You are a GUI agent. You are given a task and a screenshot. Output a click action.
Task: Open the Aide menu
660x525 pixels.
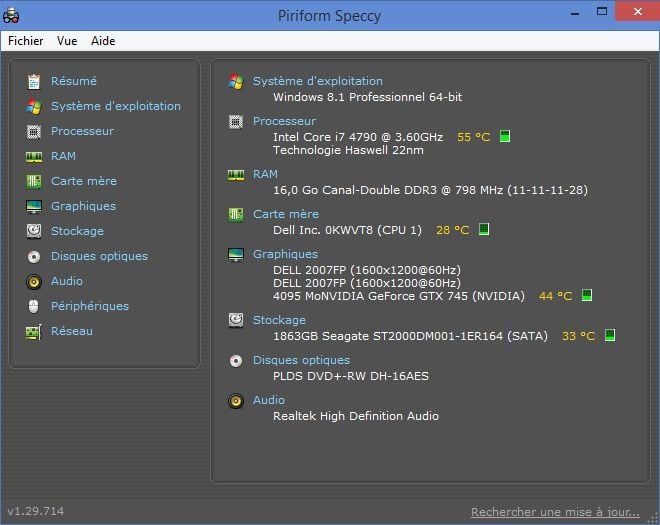pyautogui.click(x=103, y=41)
